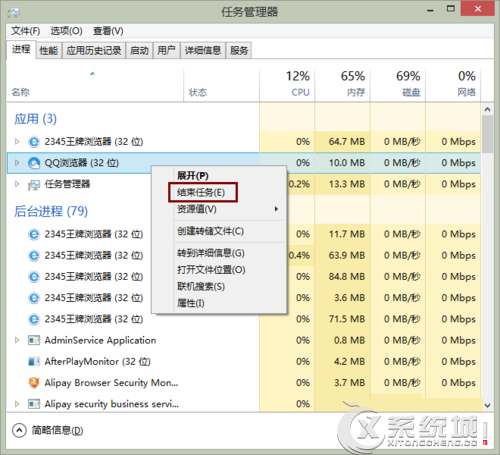Click the 简略信息(D) link

point(57,430)
